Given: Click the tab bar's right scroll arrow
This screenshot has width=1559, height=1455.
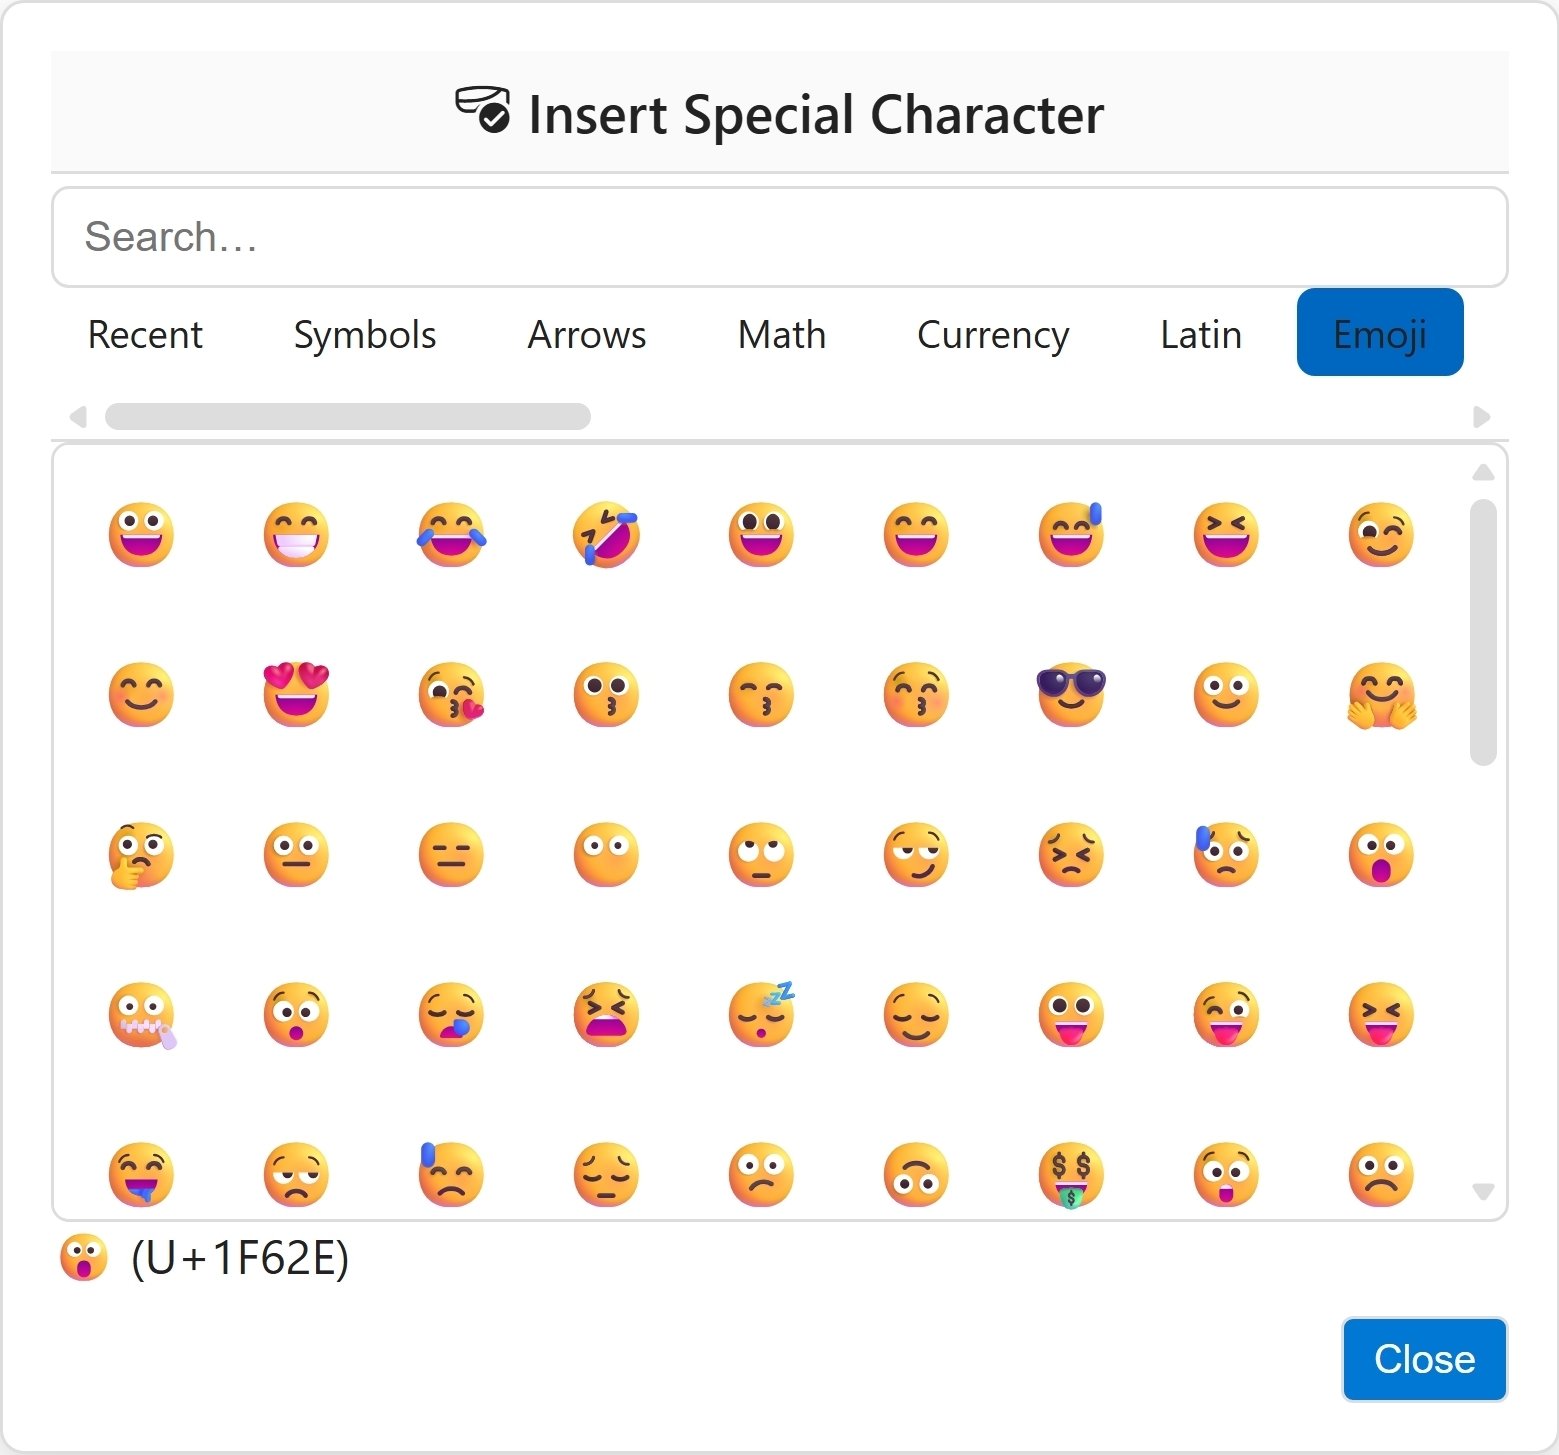Looking at the screenshot, I should pos(1482,416).
